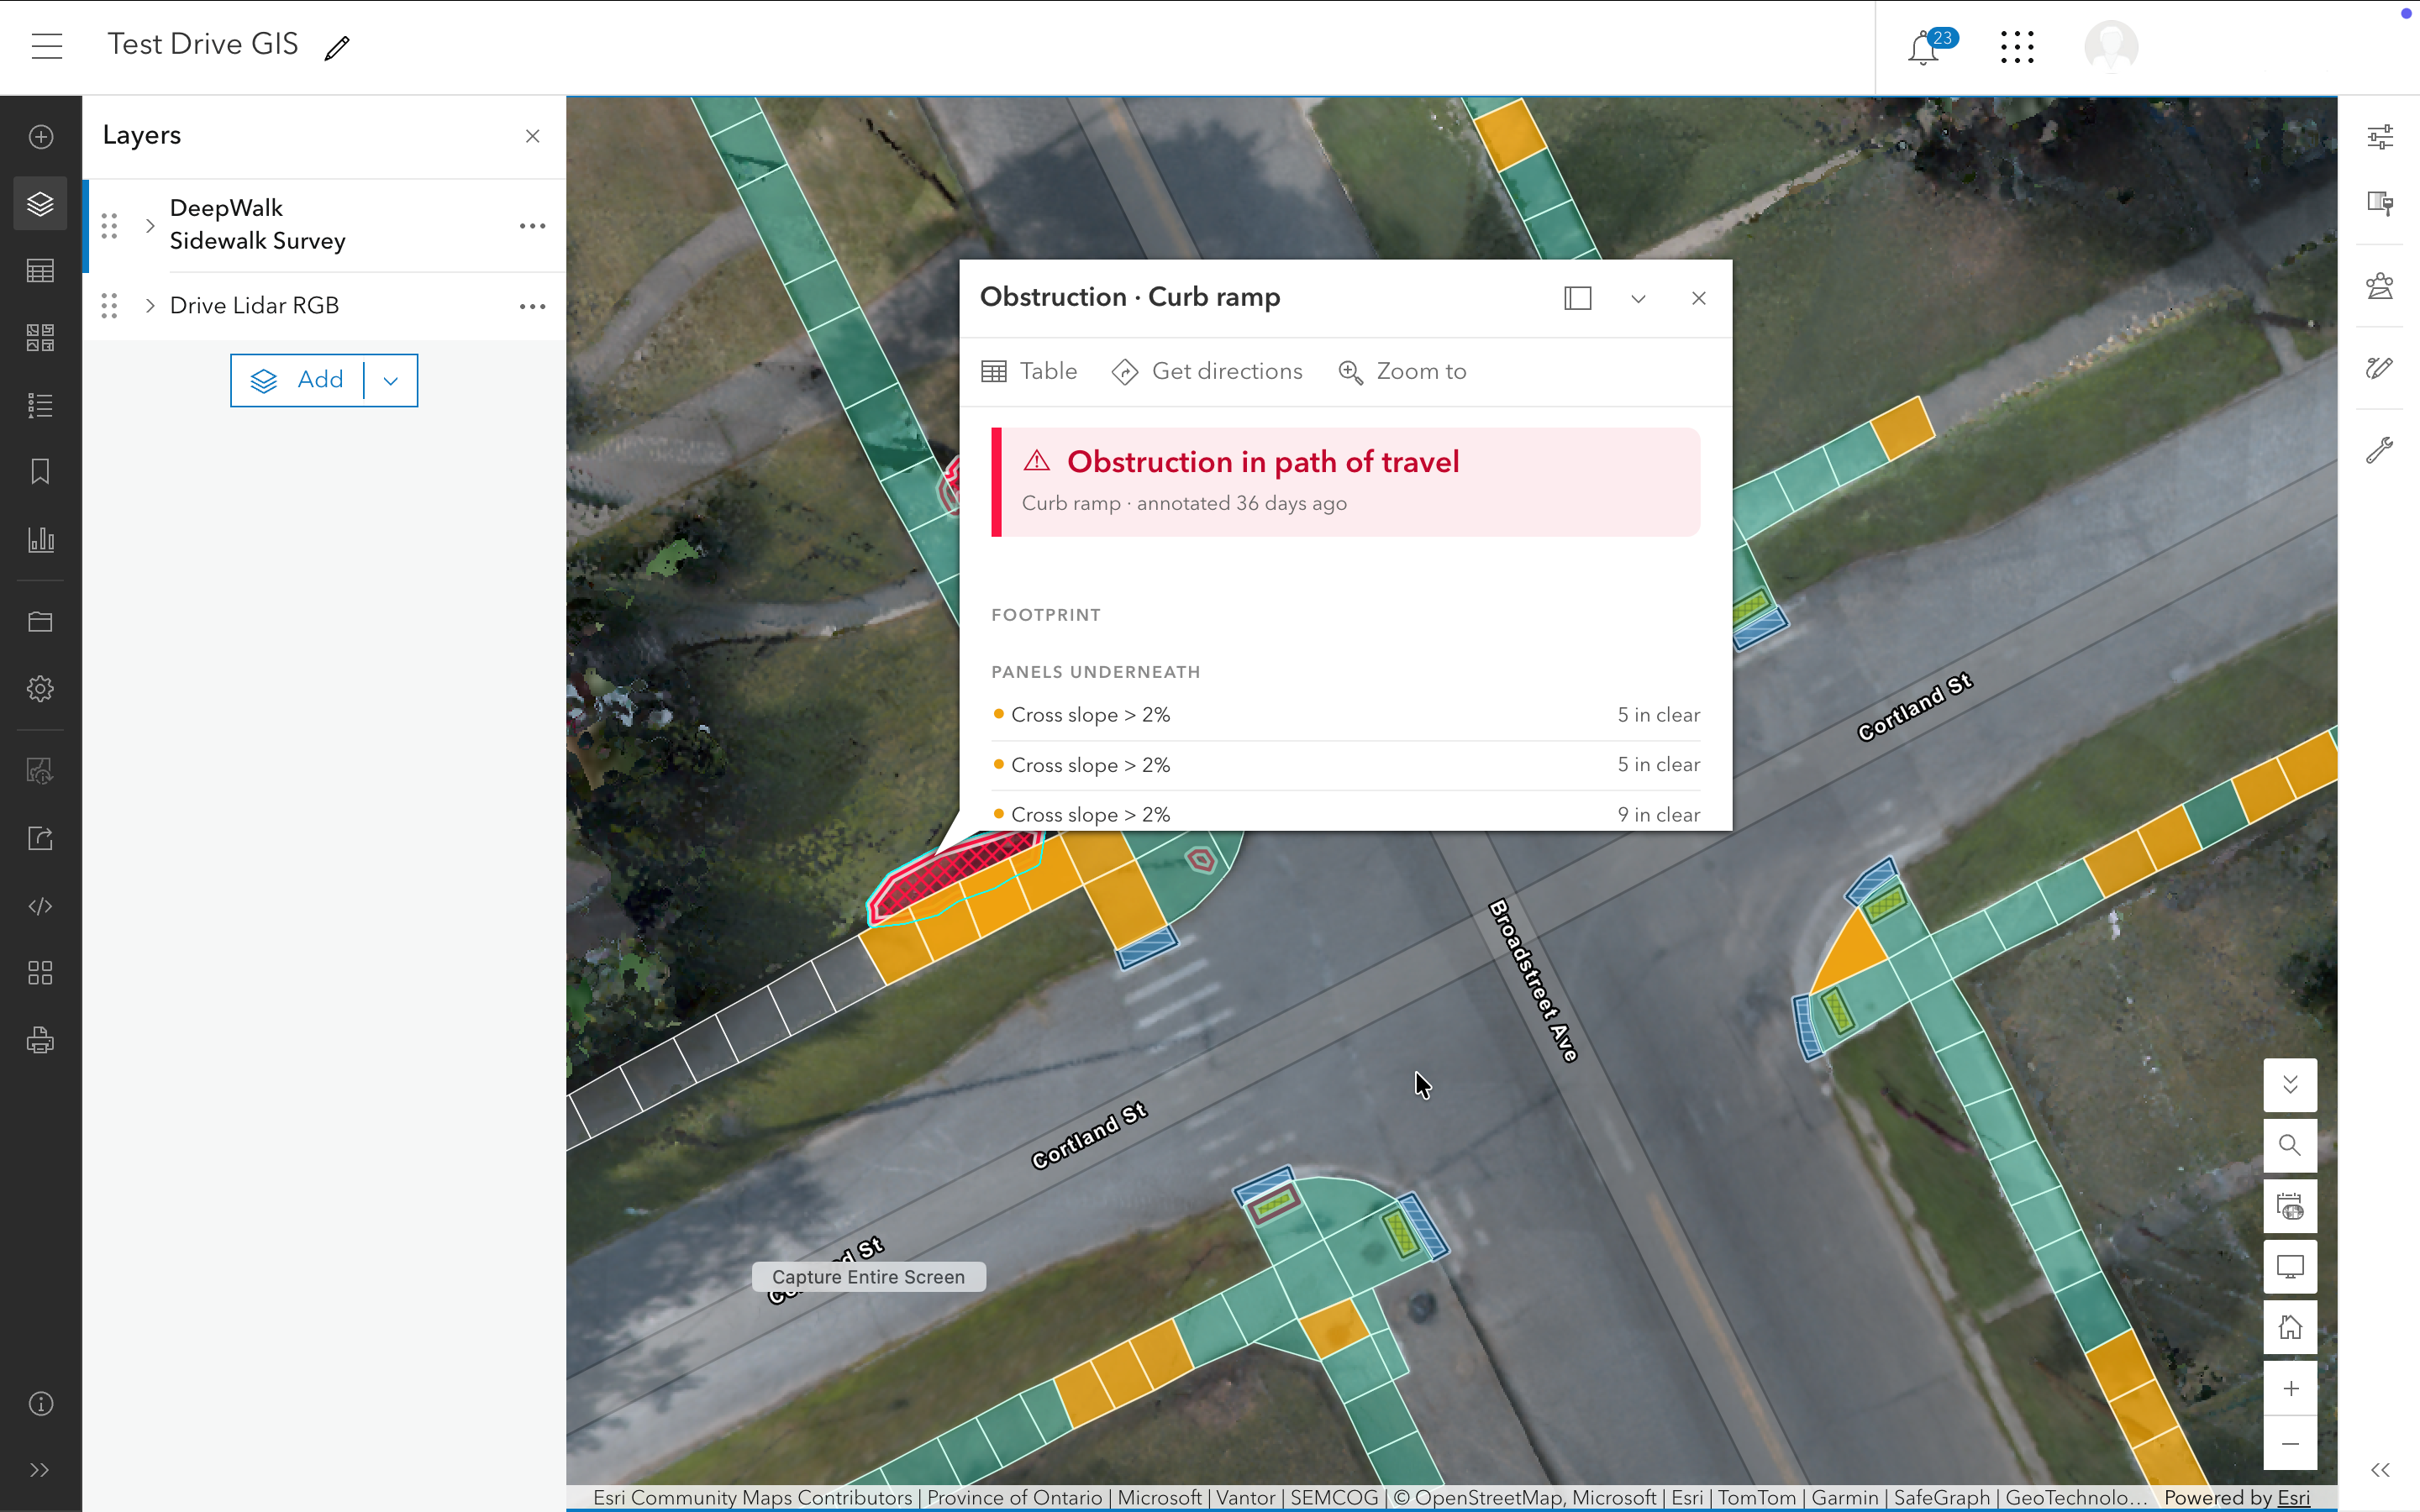Open the Save and open folder icon
2420x1512 pixels.
tap(41, 622)
